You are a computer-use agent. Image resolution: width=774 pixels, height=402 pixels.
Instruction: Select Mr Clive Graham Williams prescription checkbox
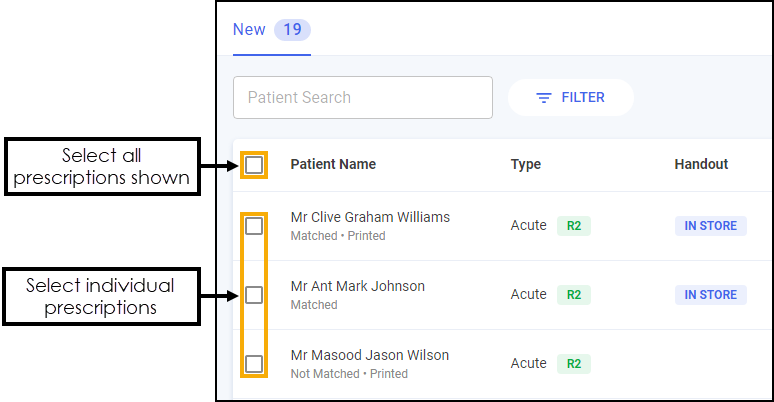(x=254, y=226)
